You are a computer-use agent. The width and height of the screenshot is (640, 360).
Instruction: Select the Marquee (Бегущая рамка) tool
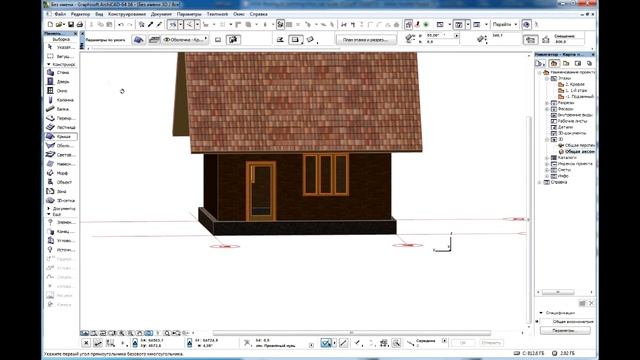click(60, 56)
